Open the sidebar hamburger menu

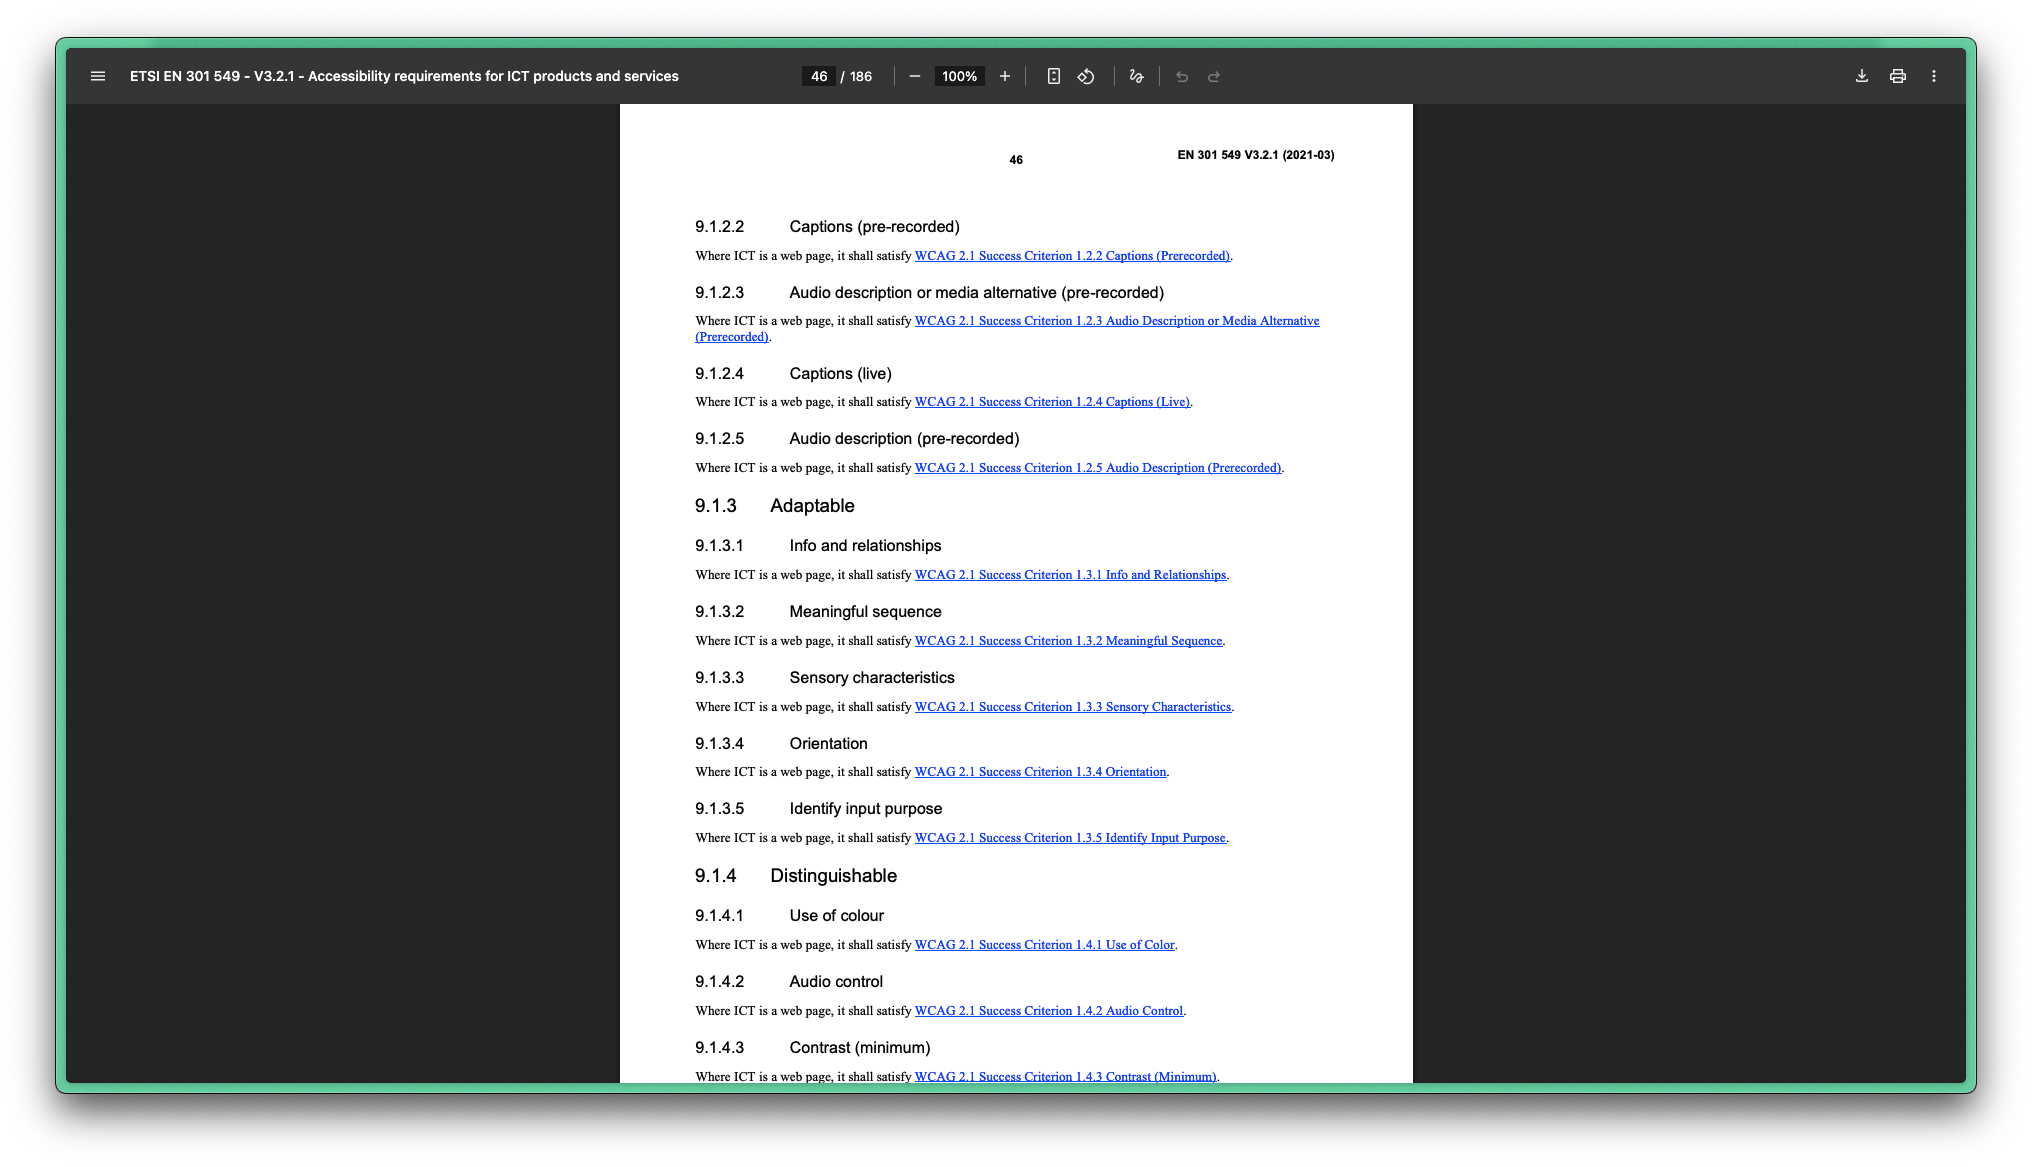point(98,76)
